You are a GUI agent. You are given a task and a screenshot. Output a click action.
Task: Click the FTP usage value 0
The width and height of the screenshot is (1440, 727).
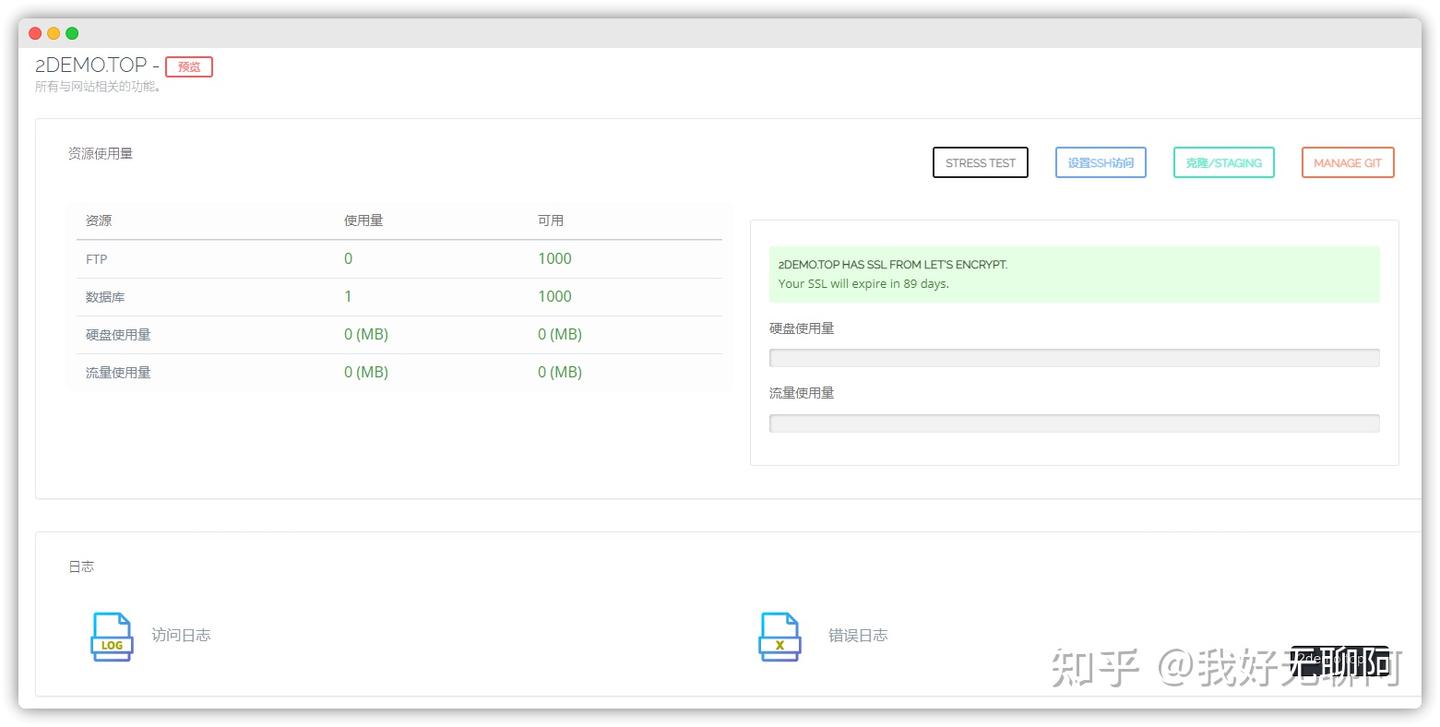(348, 259)
